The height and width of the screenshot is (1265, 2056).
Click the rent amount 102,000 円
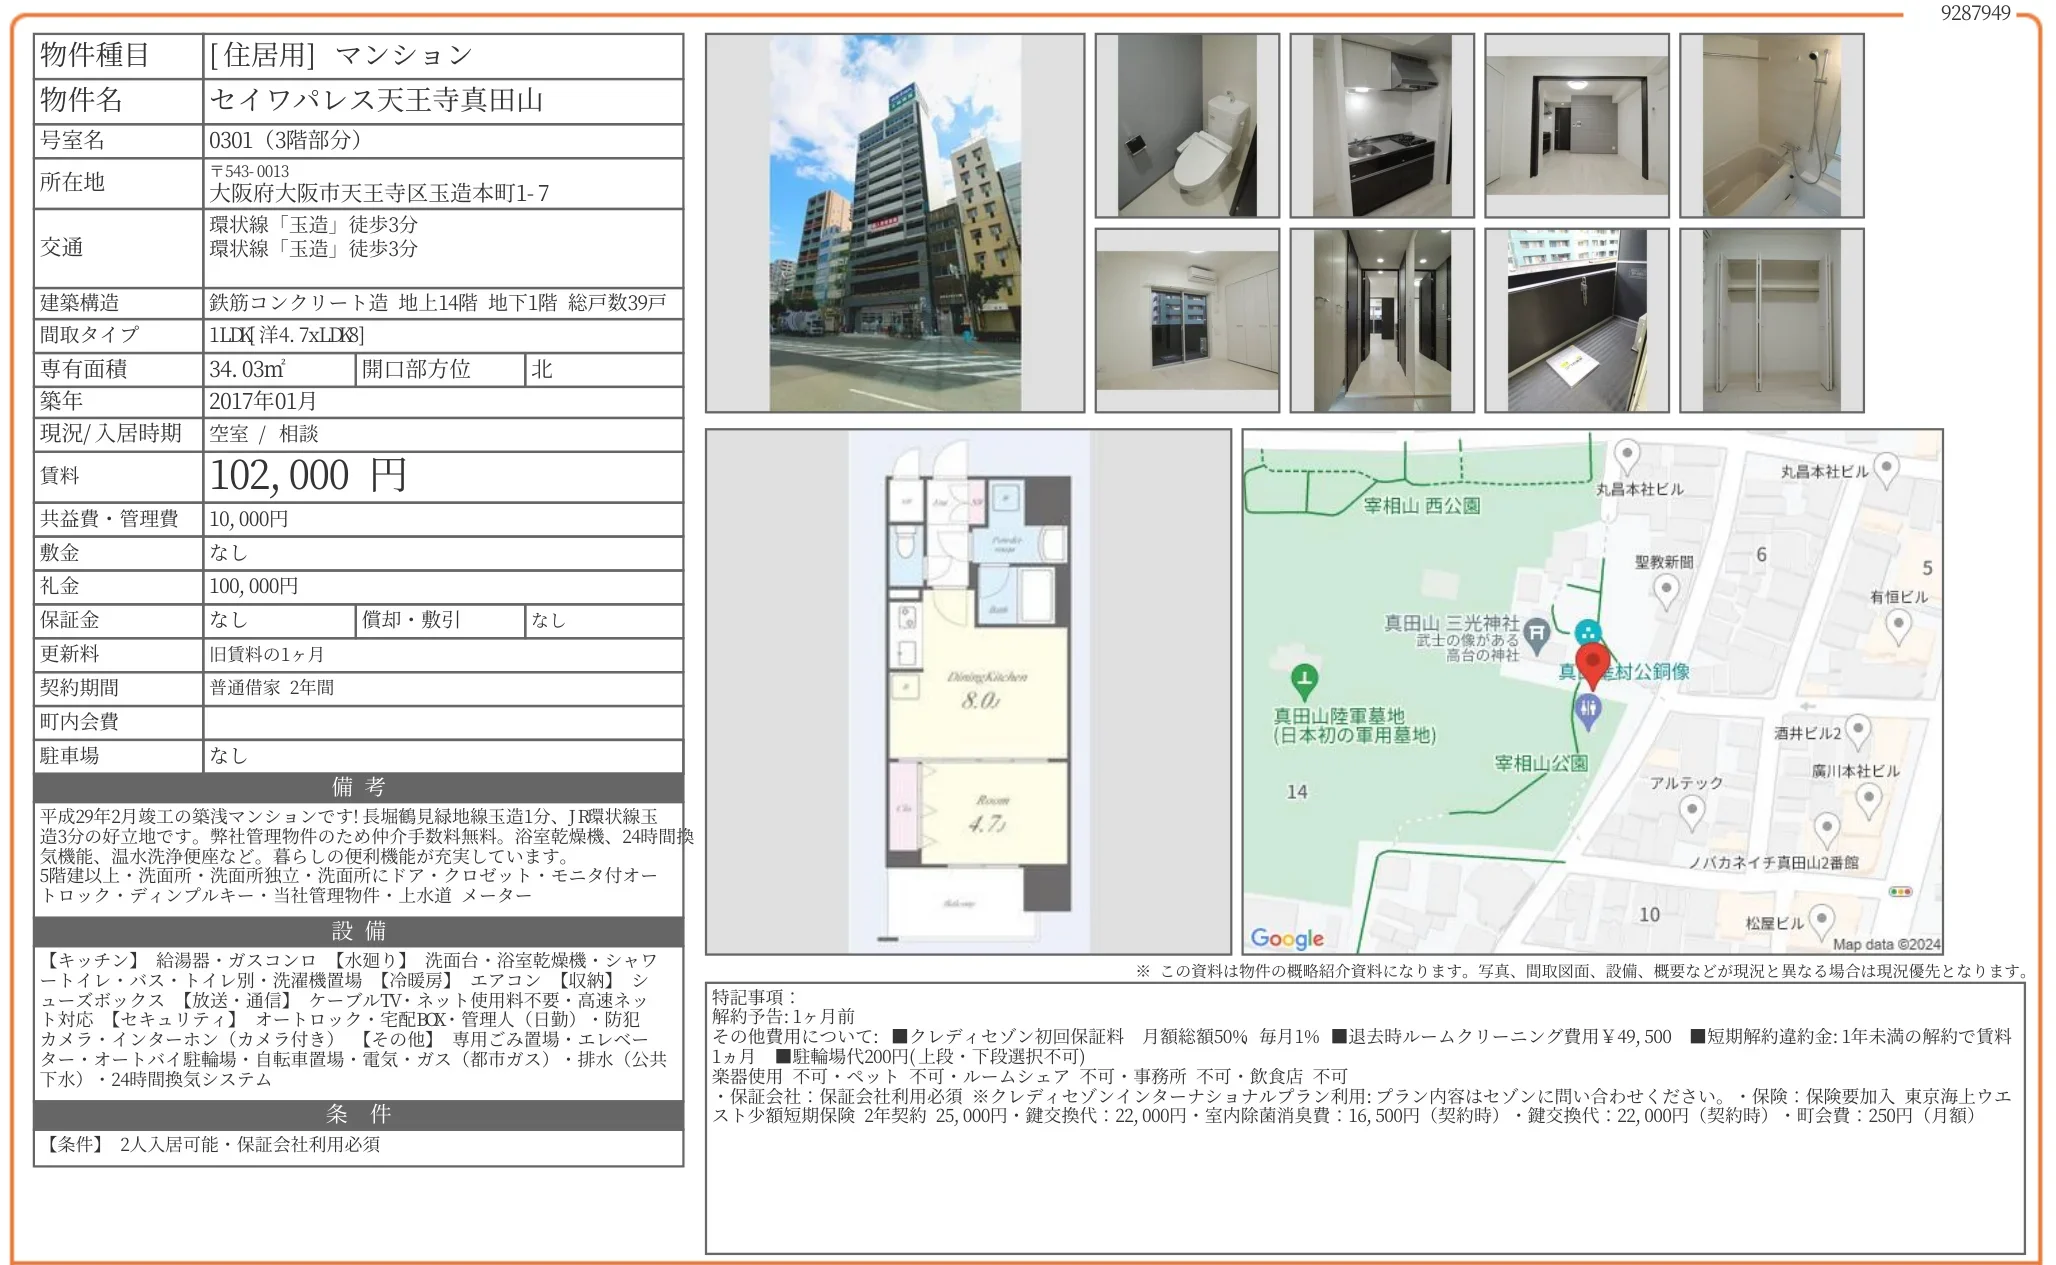coord(308,476)
